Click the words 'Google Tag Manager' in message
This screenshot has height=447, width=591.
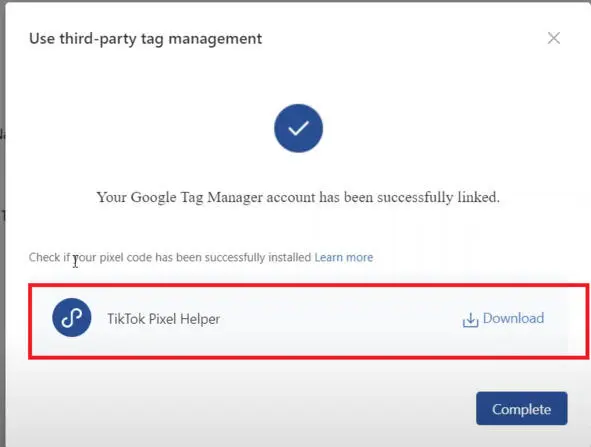click(x=197, y=197)
